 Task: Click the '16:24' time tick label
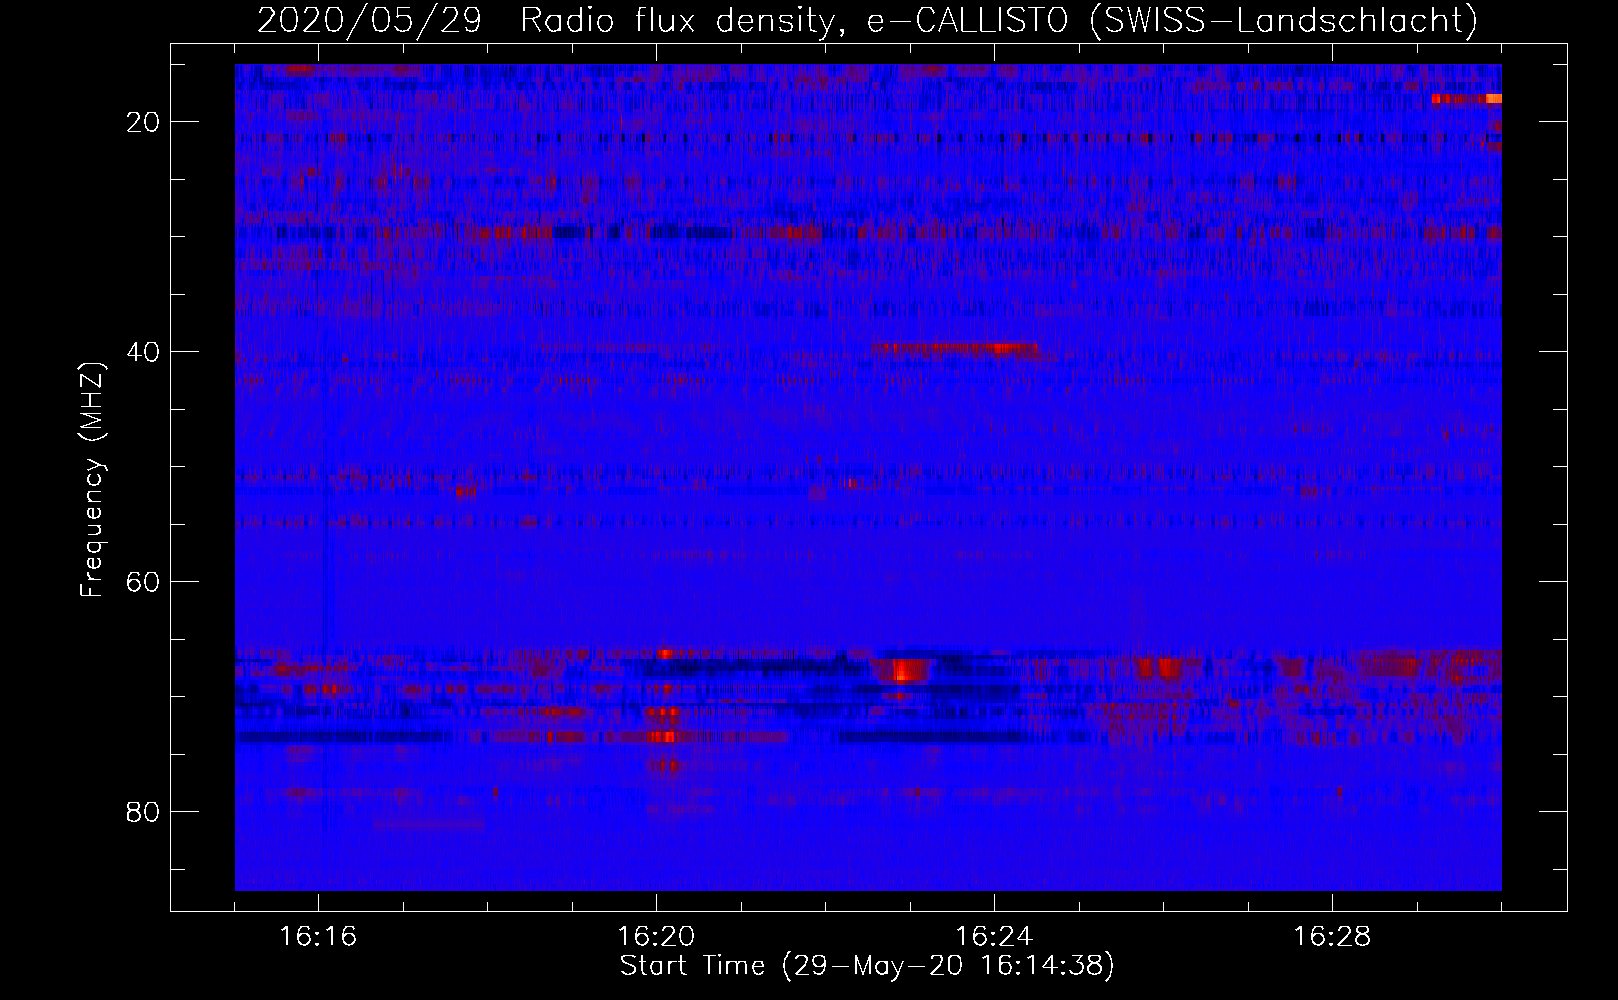click(x=995, y=937)
